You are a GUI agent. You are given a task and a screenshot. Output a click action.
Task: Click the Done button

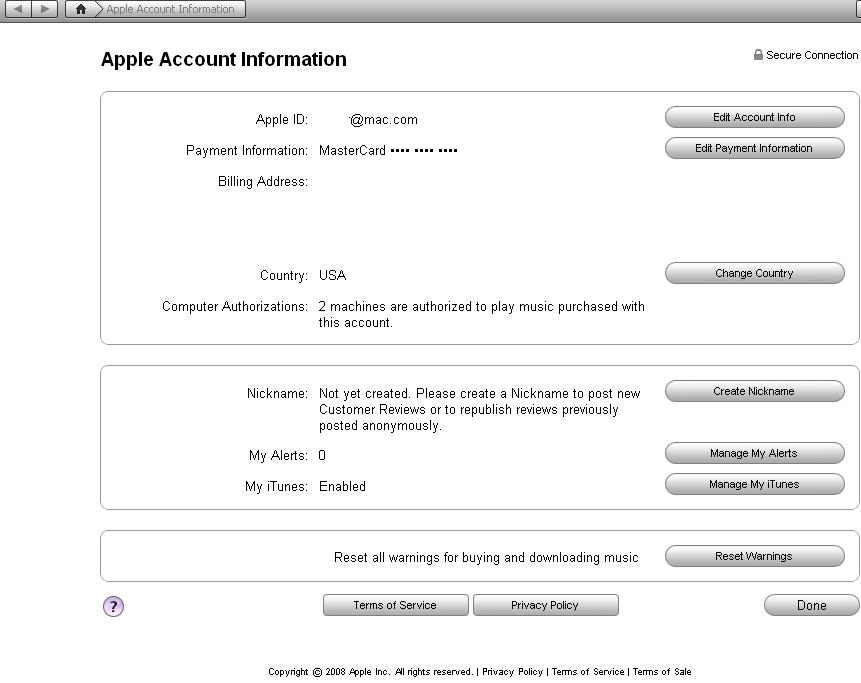pos(812,605)
